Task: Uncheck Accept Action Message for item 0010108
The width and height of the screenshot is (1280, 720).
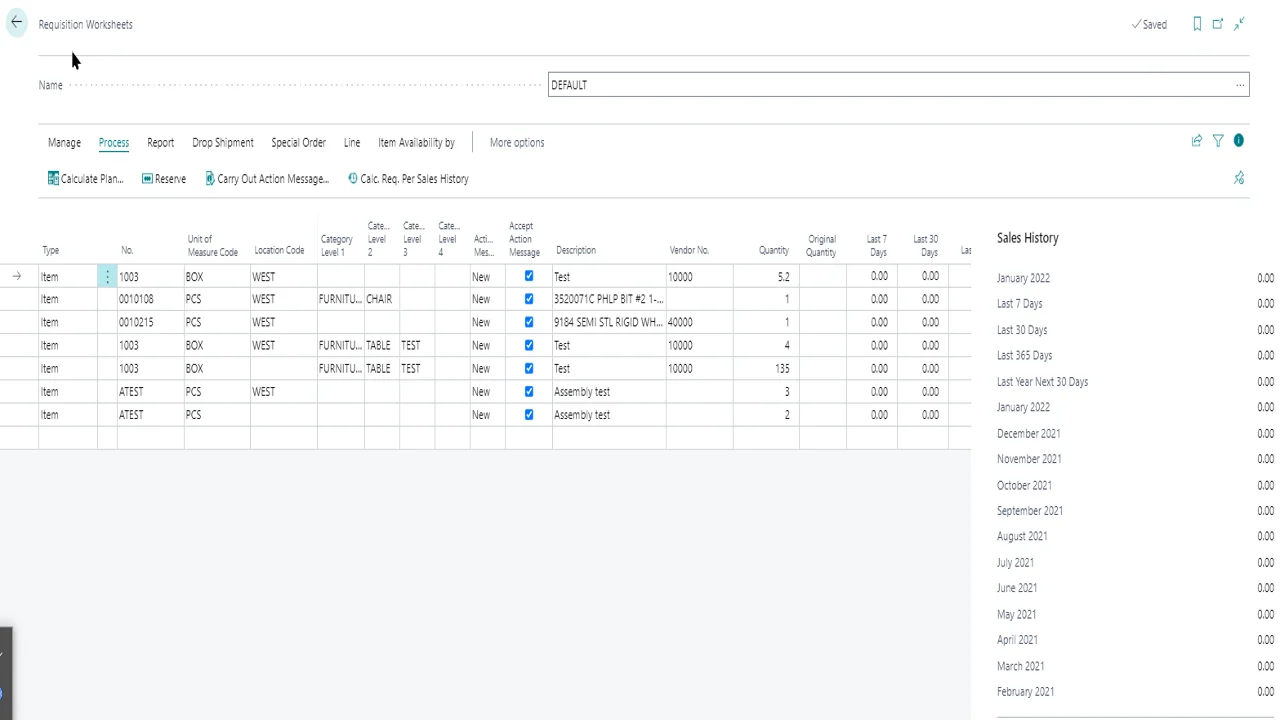Action: [529, 299]
